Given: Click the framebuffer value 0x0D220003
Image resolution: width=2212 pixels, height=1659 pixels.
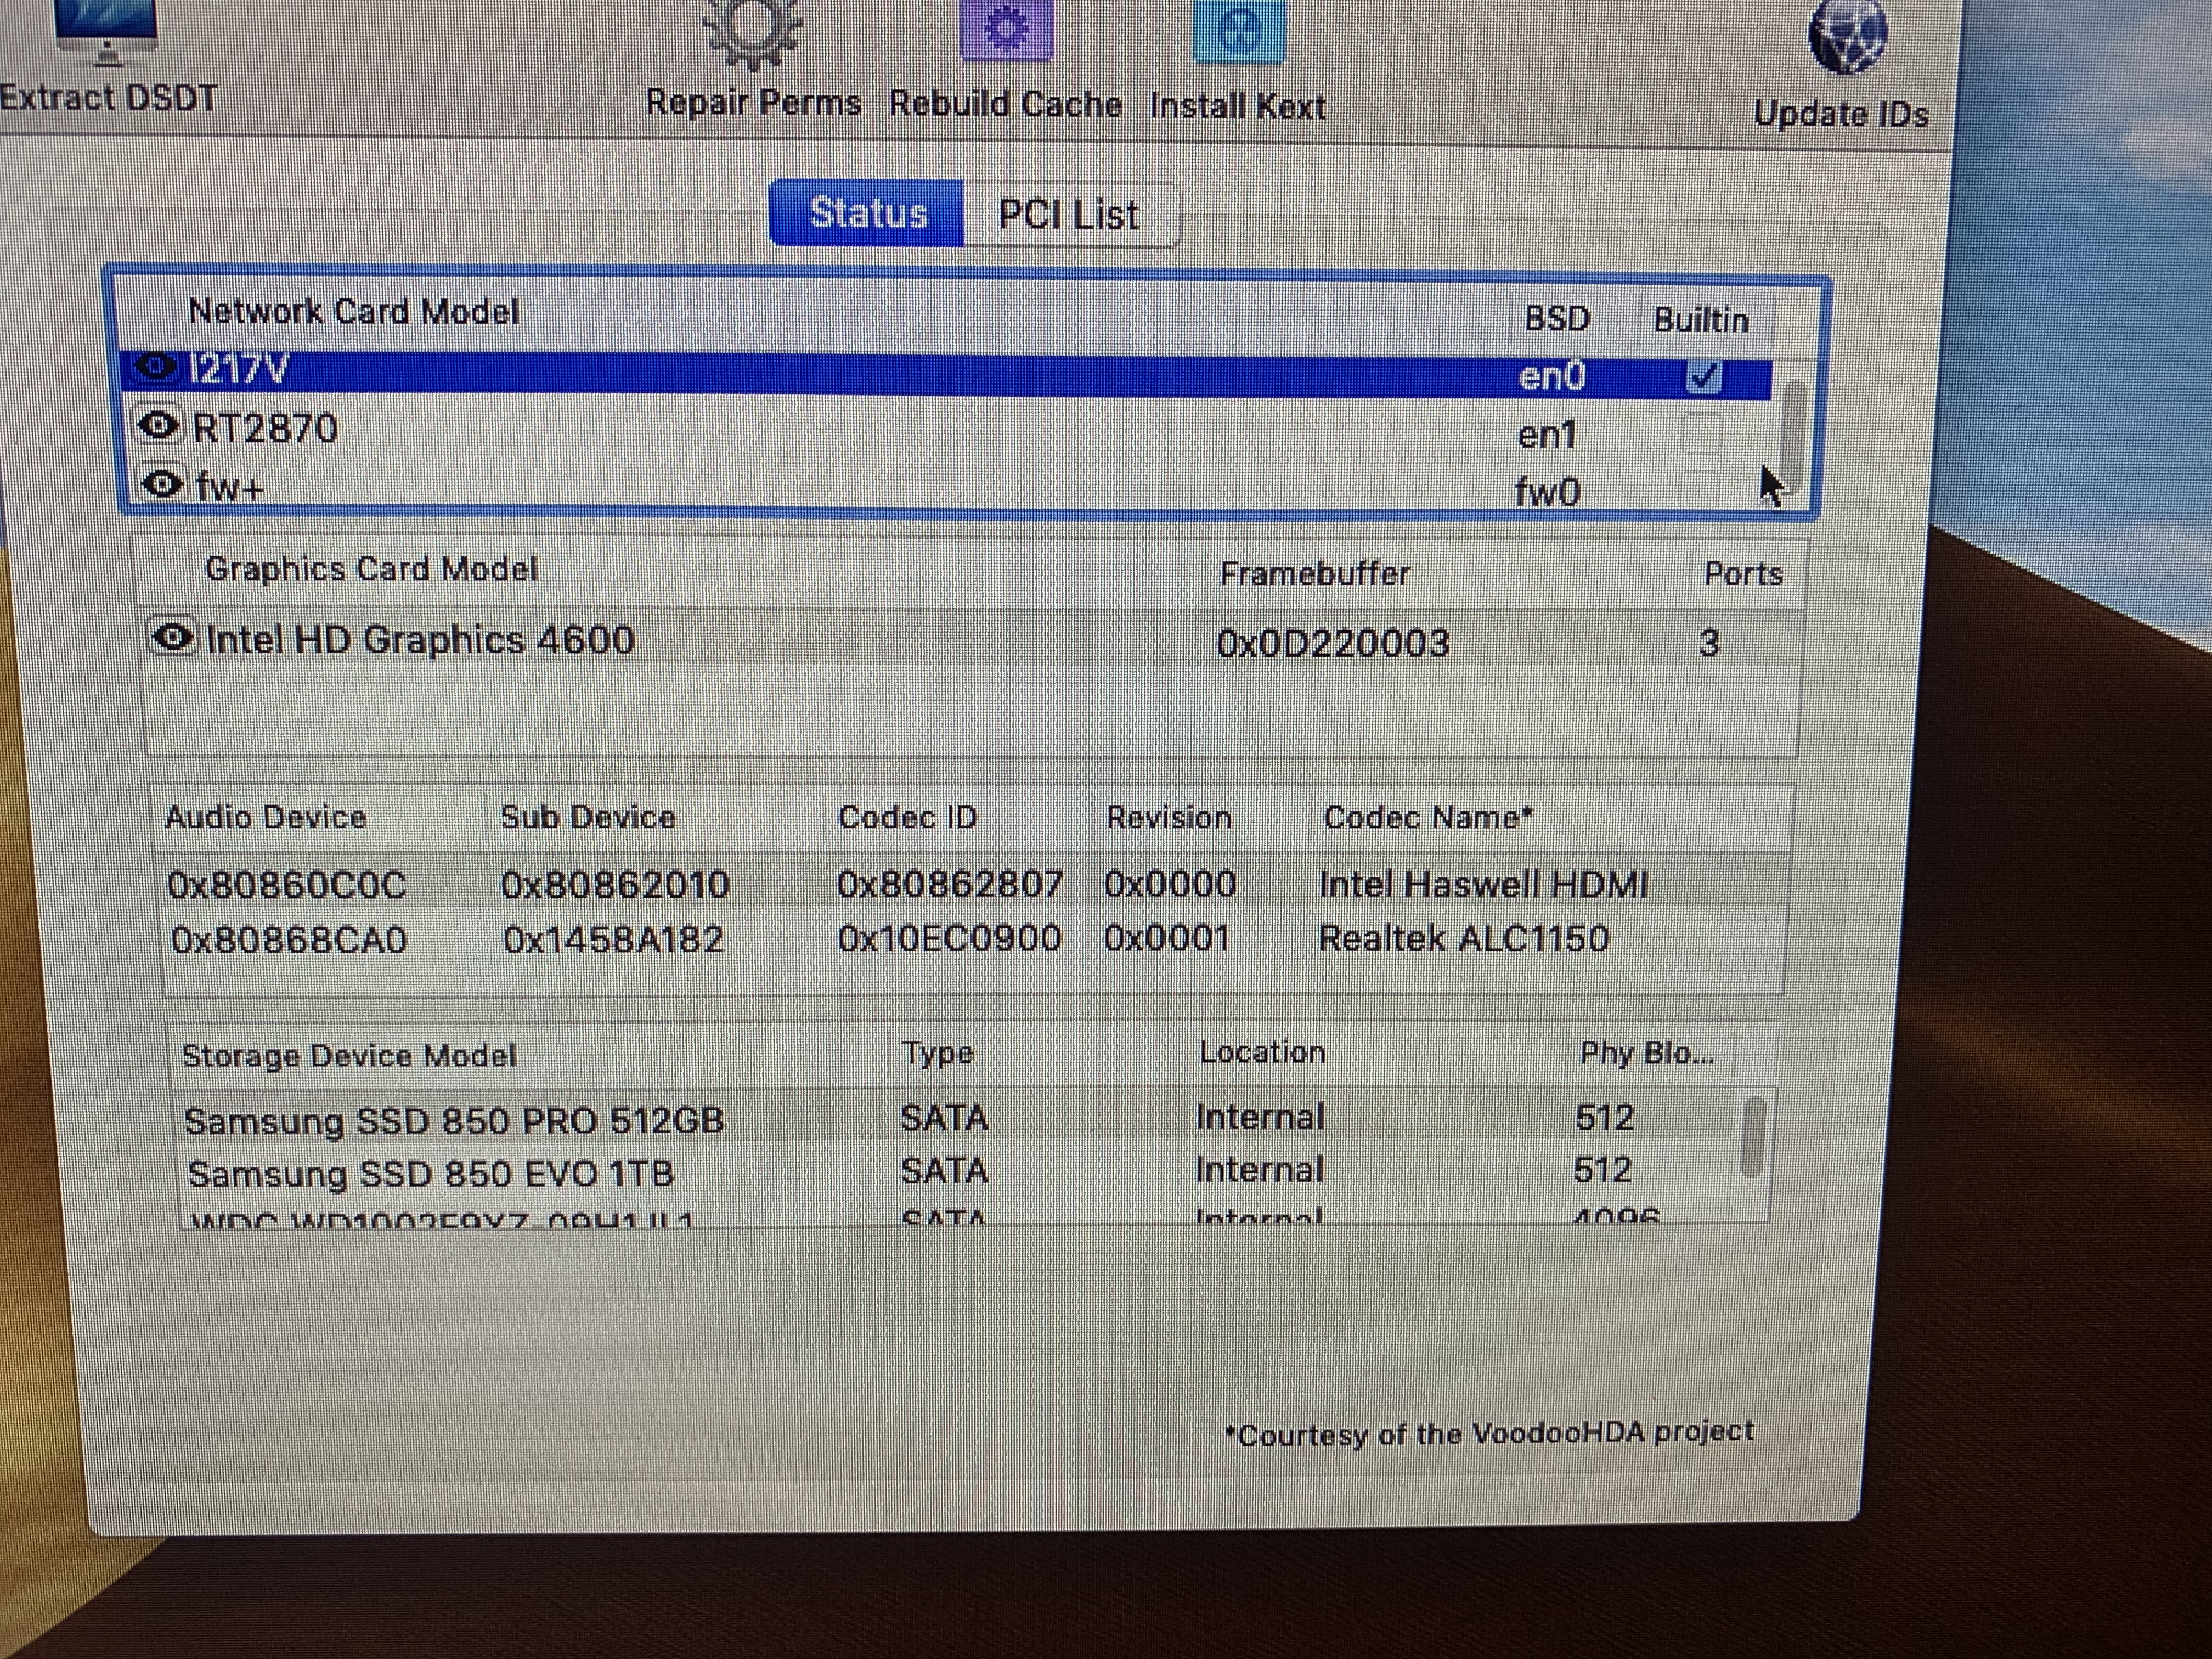Looking at the screenshot, I should [x=1333, y=643].
